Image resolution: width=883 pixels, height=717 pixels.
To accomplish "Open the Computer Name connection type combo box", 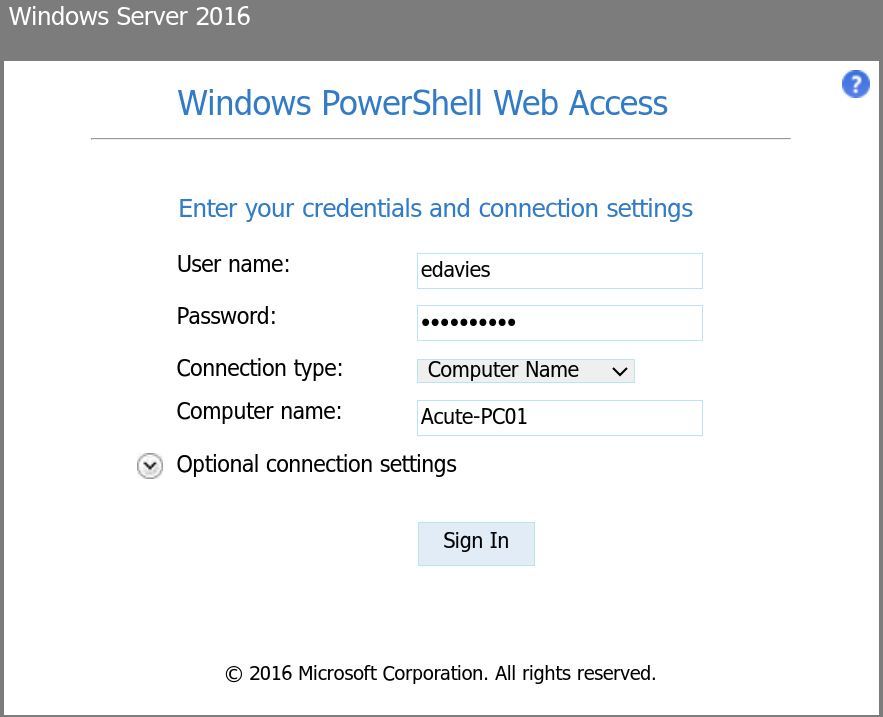I will click(x=525, y=371).
